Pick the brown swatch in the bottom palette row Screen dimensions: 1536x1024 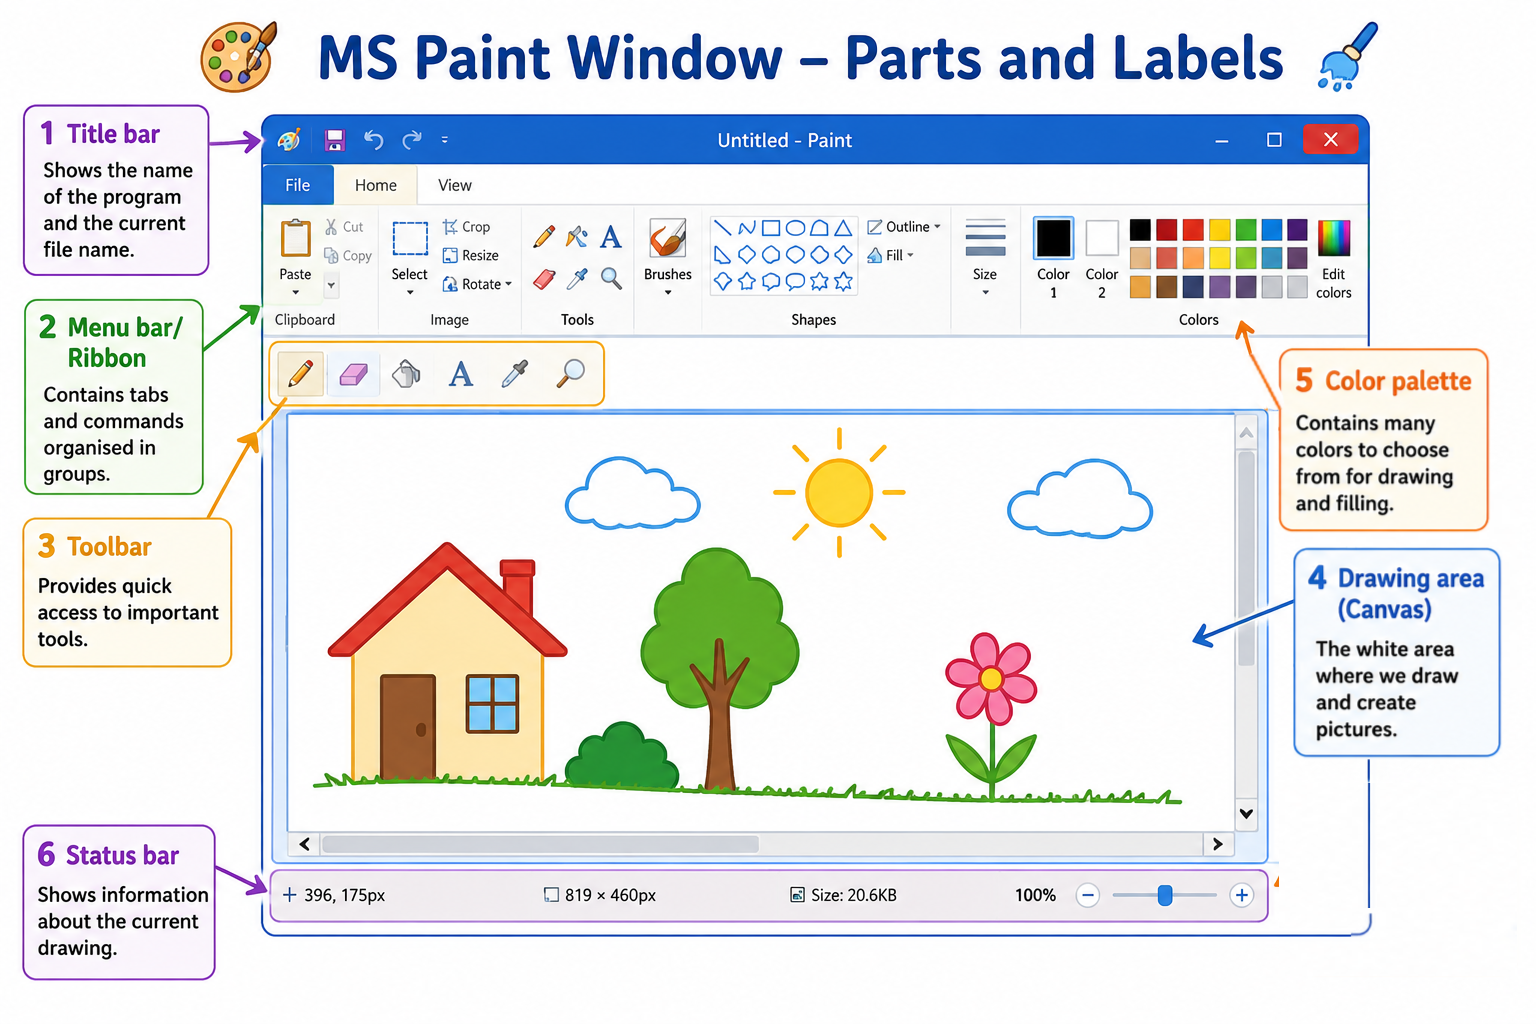[x=1166, y=288]
